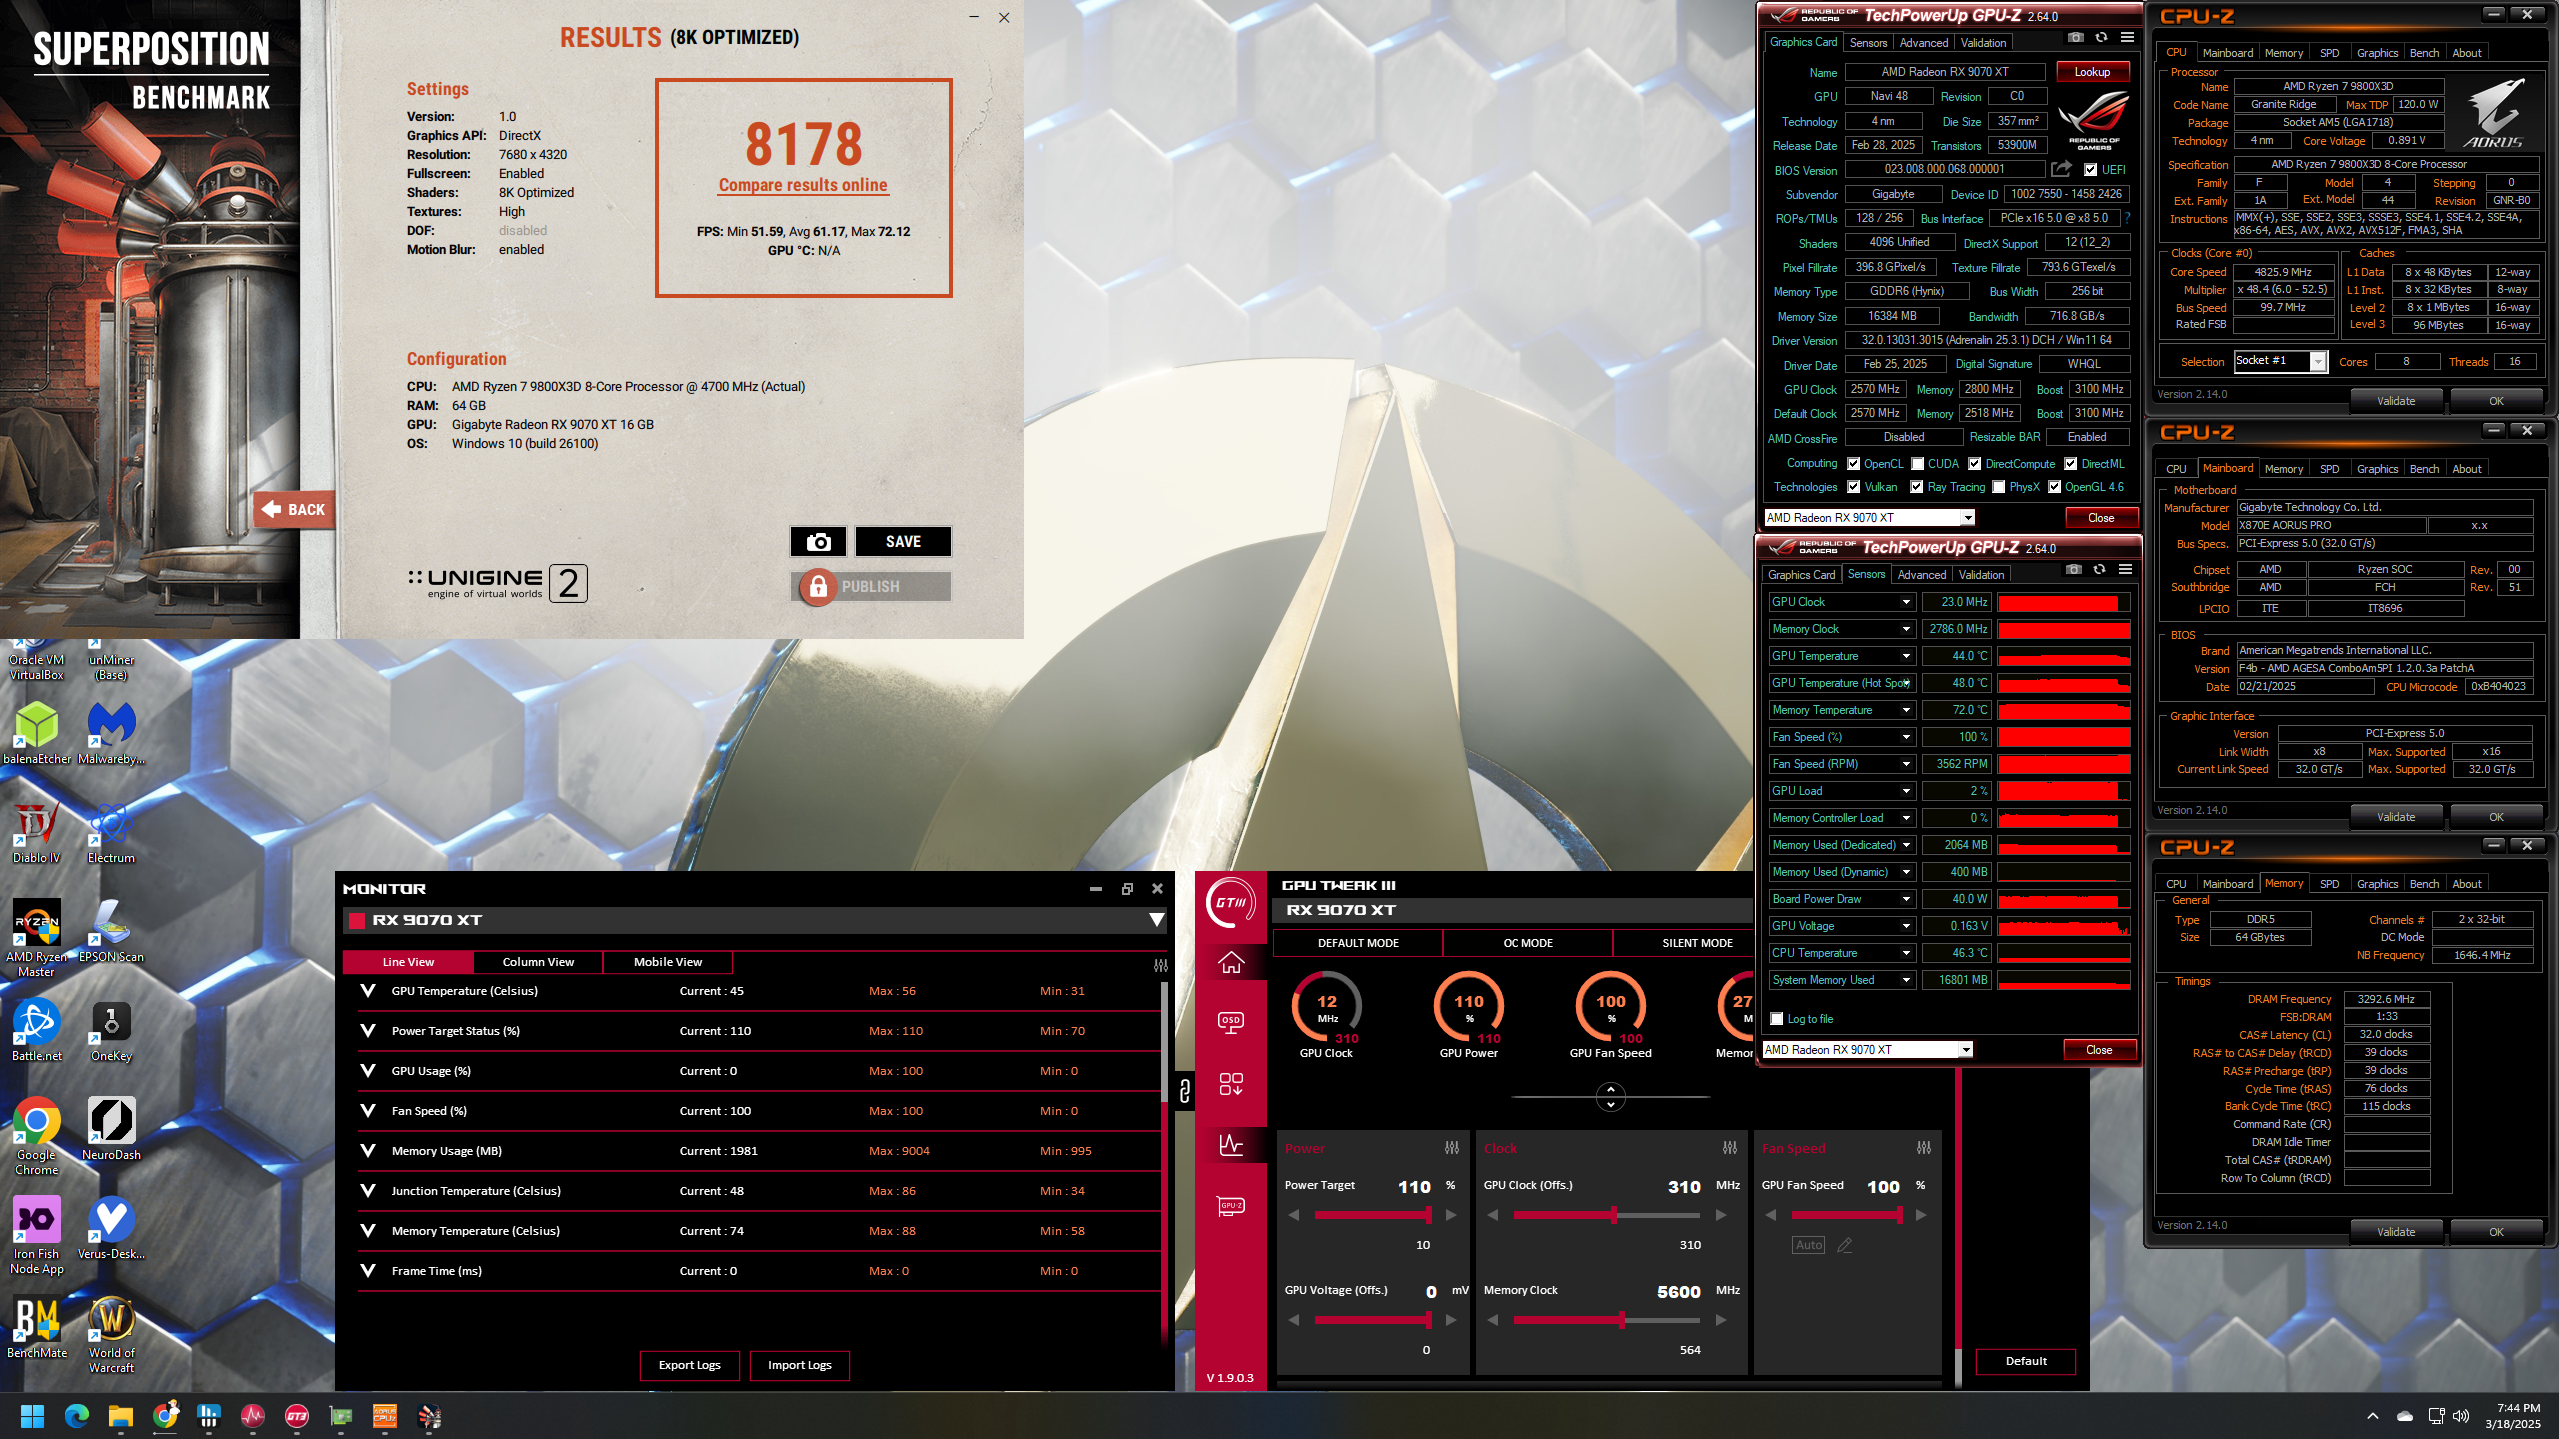Open AMD Ryzen Master desktop icon
The width and height of the screenshot is (2559, 1439).
point(37,937)
